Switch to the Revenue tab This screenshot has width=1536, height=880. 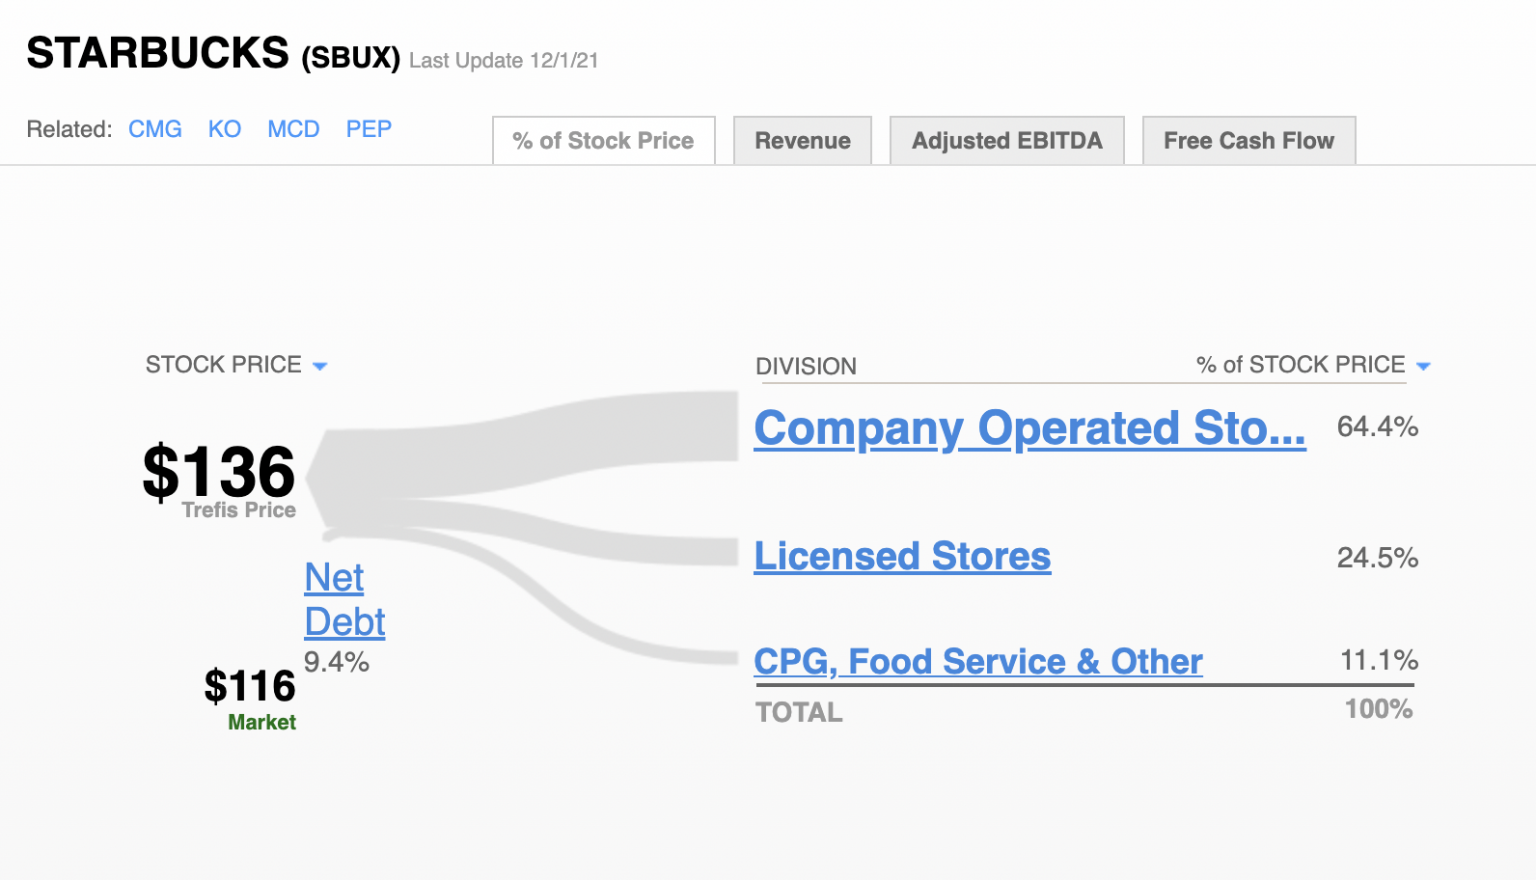pos(802,140)
